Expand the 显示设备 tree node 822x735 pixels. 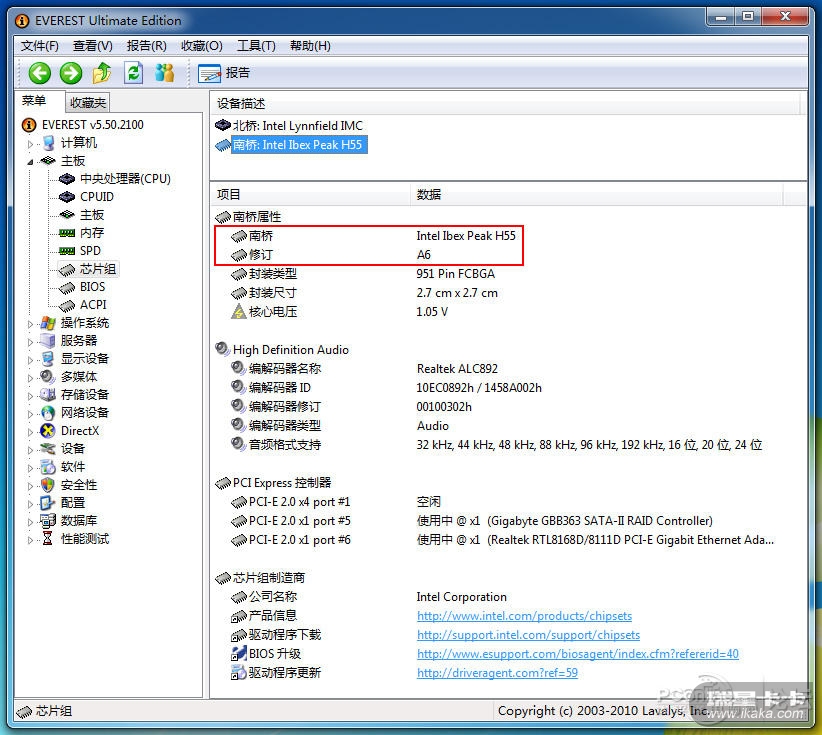click(x=30, y=360)
